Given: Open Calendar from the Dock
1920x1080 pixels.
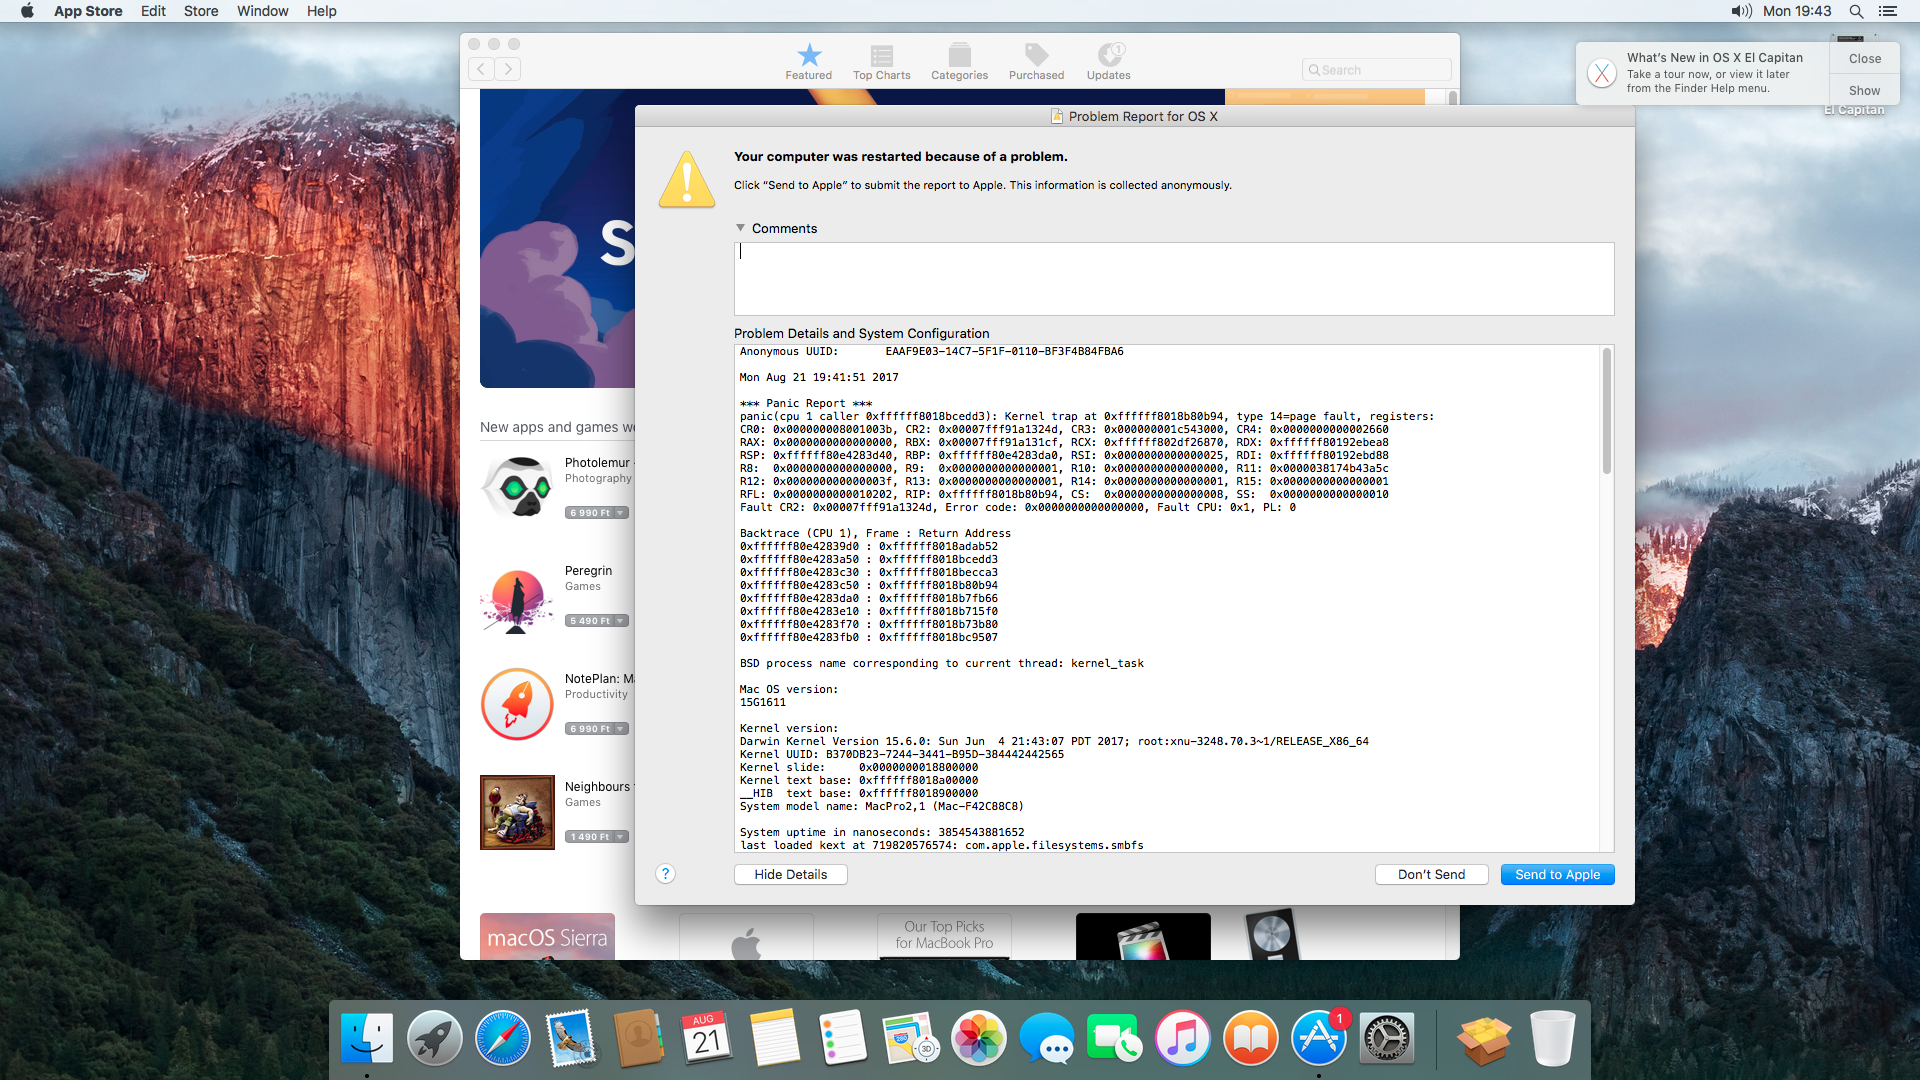Looking at the screenshot, I should pos(707,1038).
